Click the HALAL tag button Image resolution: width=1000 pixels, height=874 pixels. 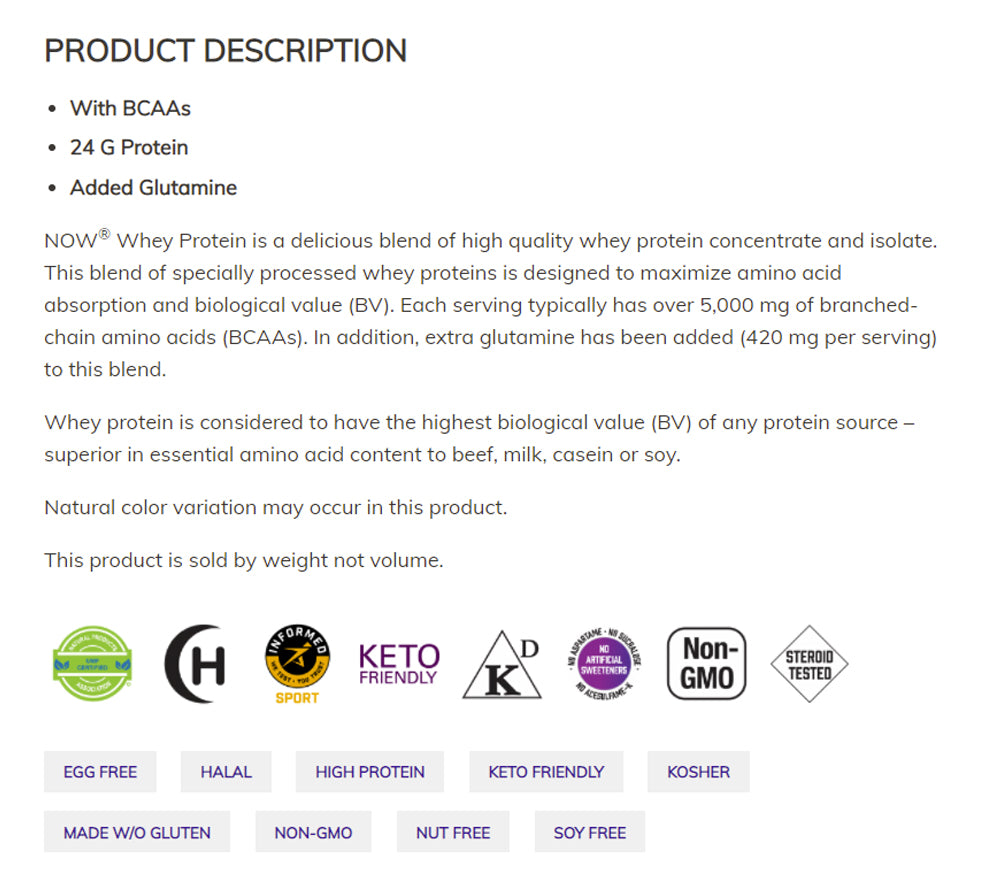pyautogui.click(x=226, y=772)
